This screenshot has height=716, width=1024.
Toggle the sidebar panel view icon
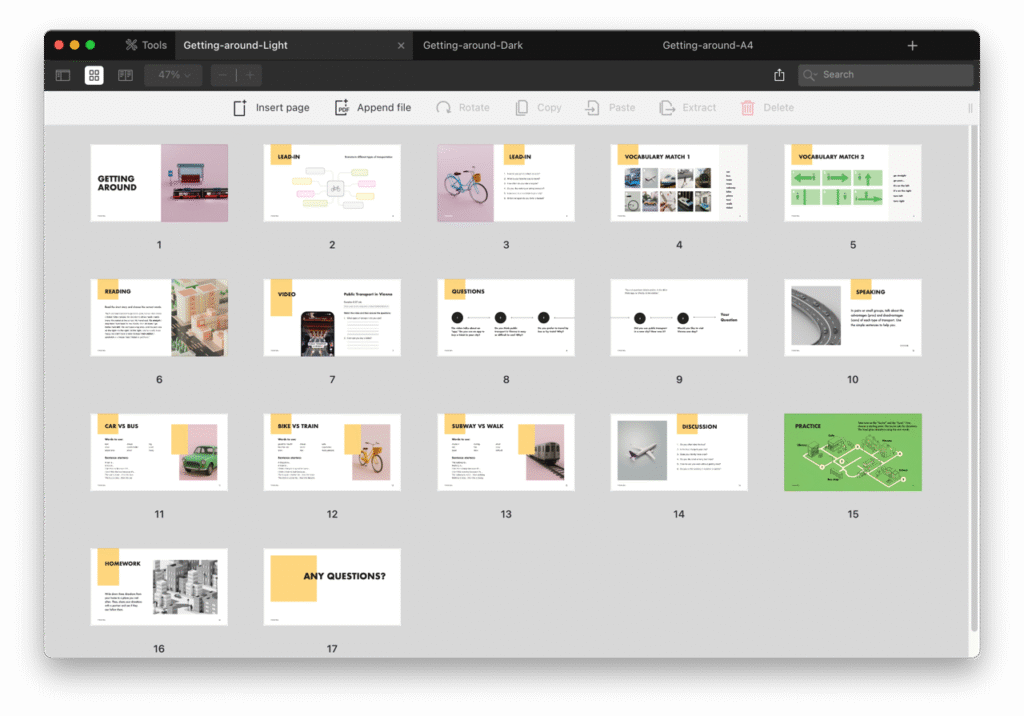63,75
